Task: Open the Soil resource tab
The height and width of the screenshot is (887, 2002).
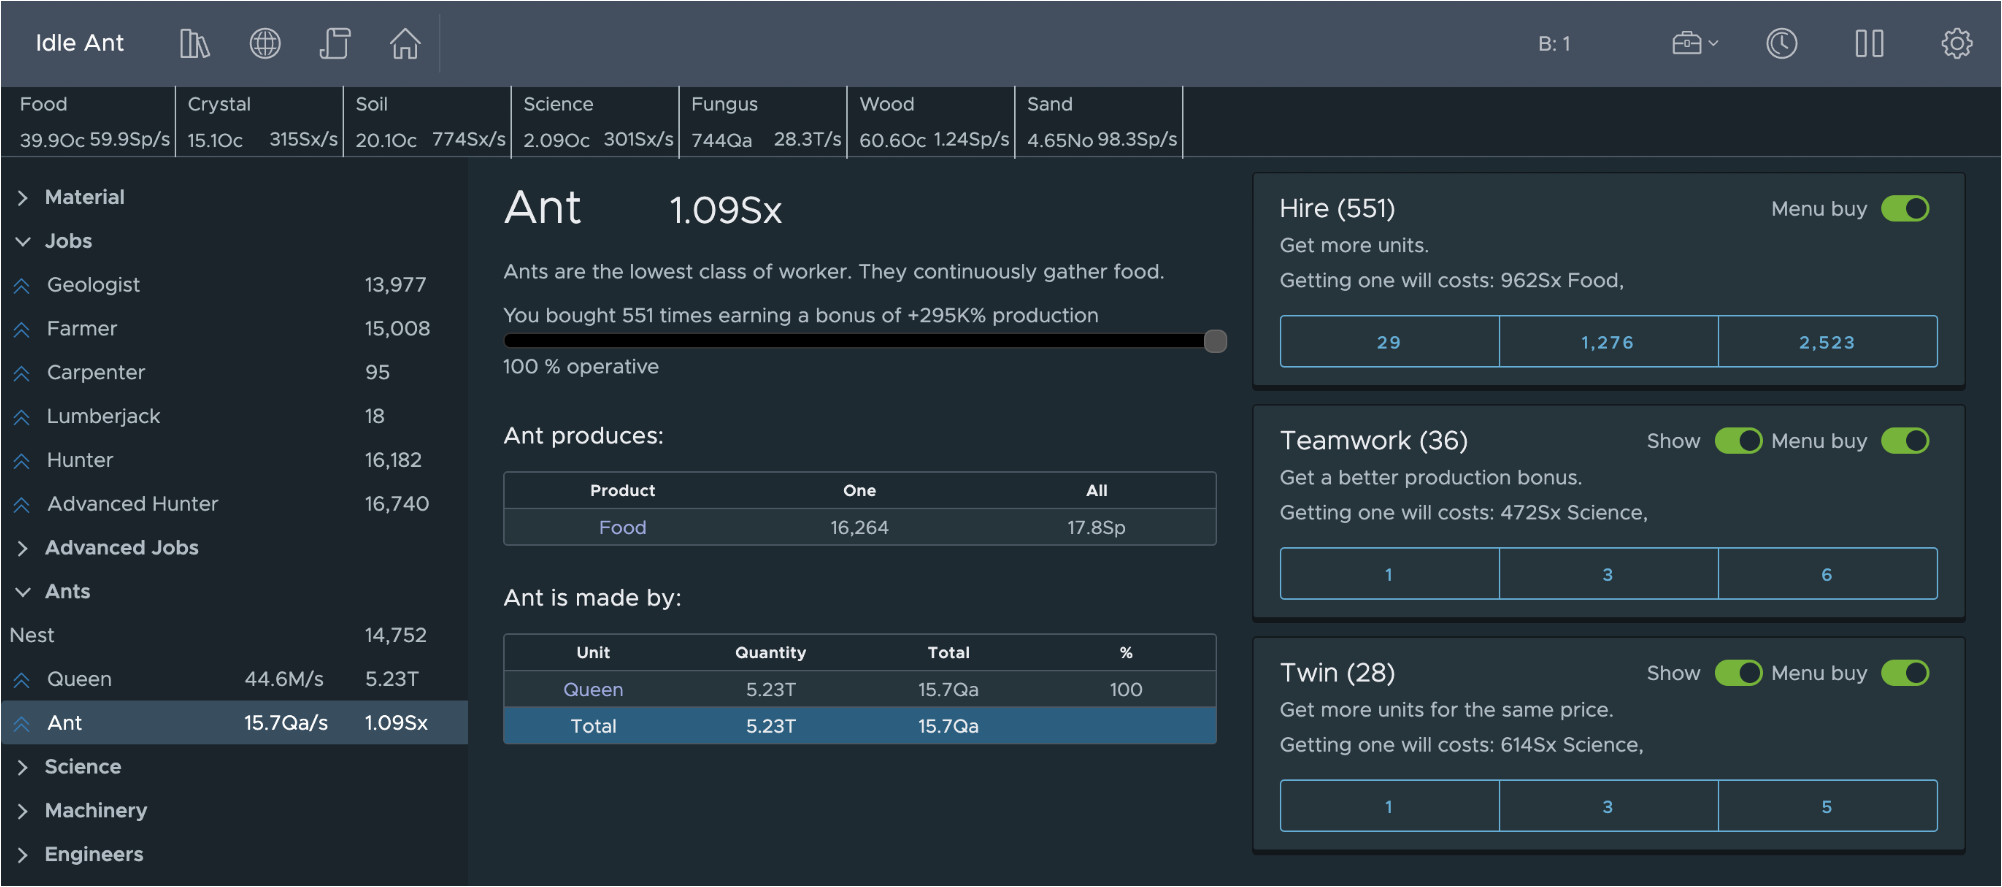Action: point(428,122)
